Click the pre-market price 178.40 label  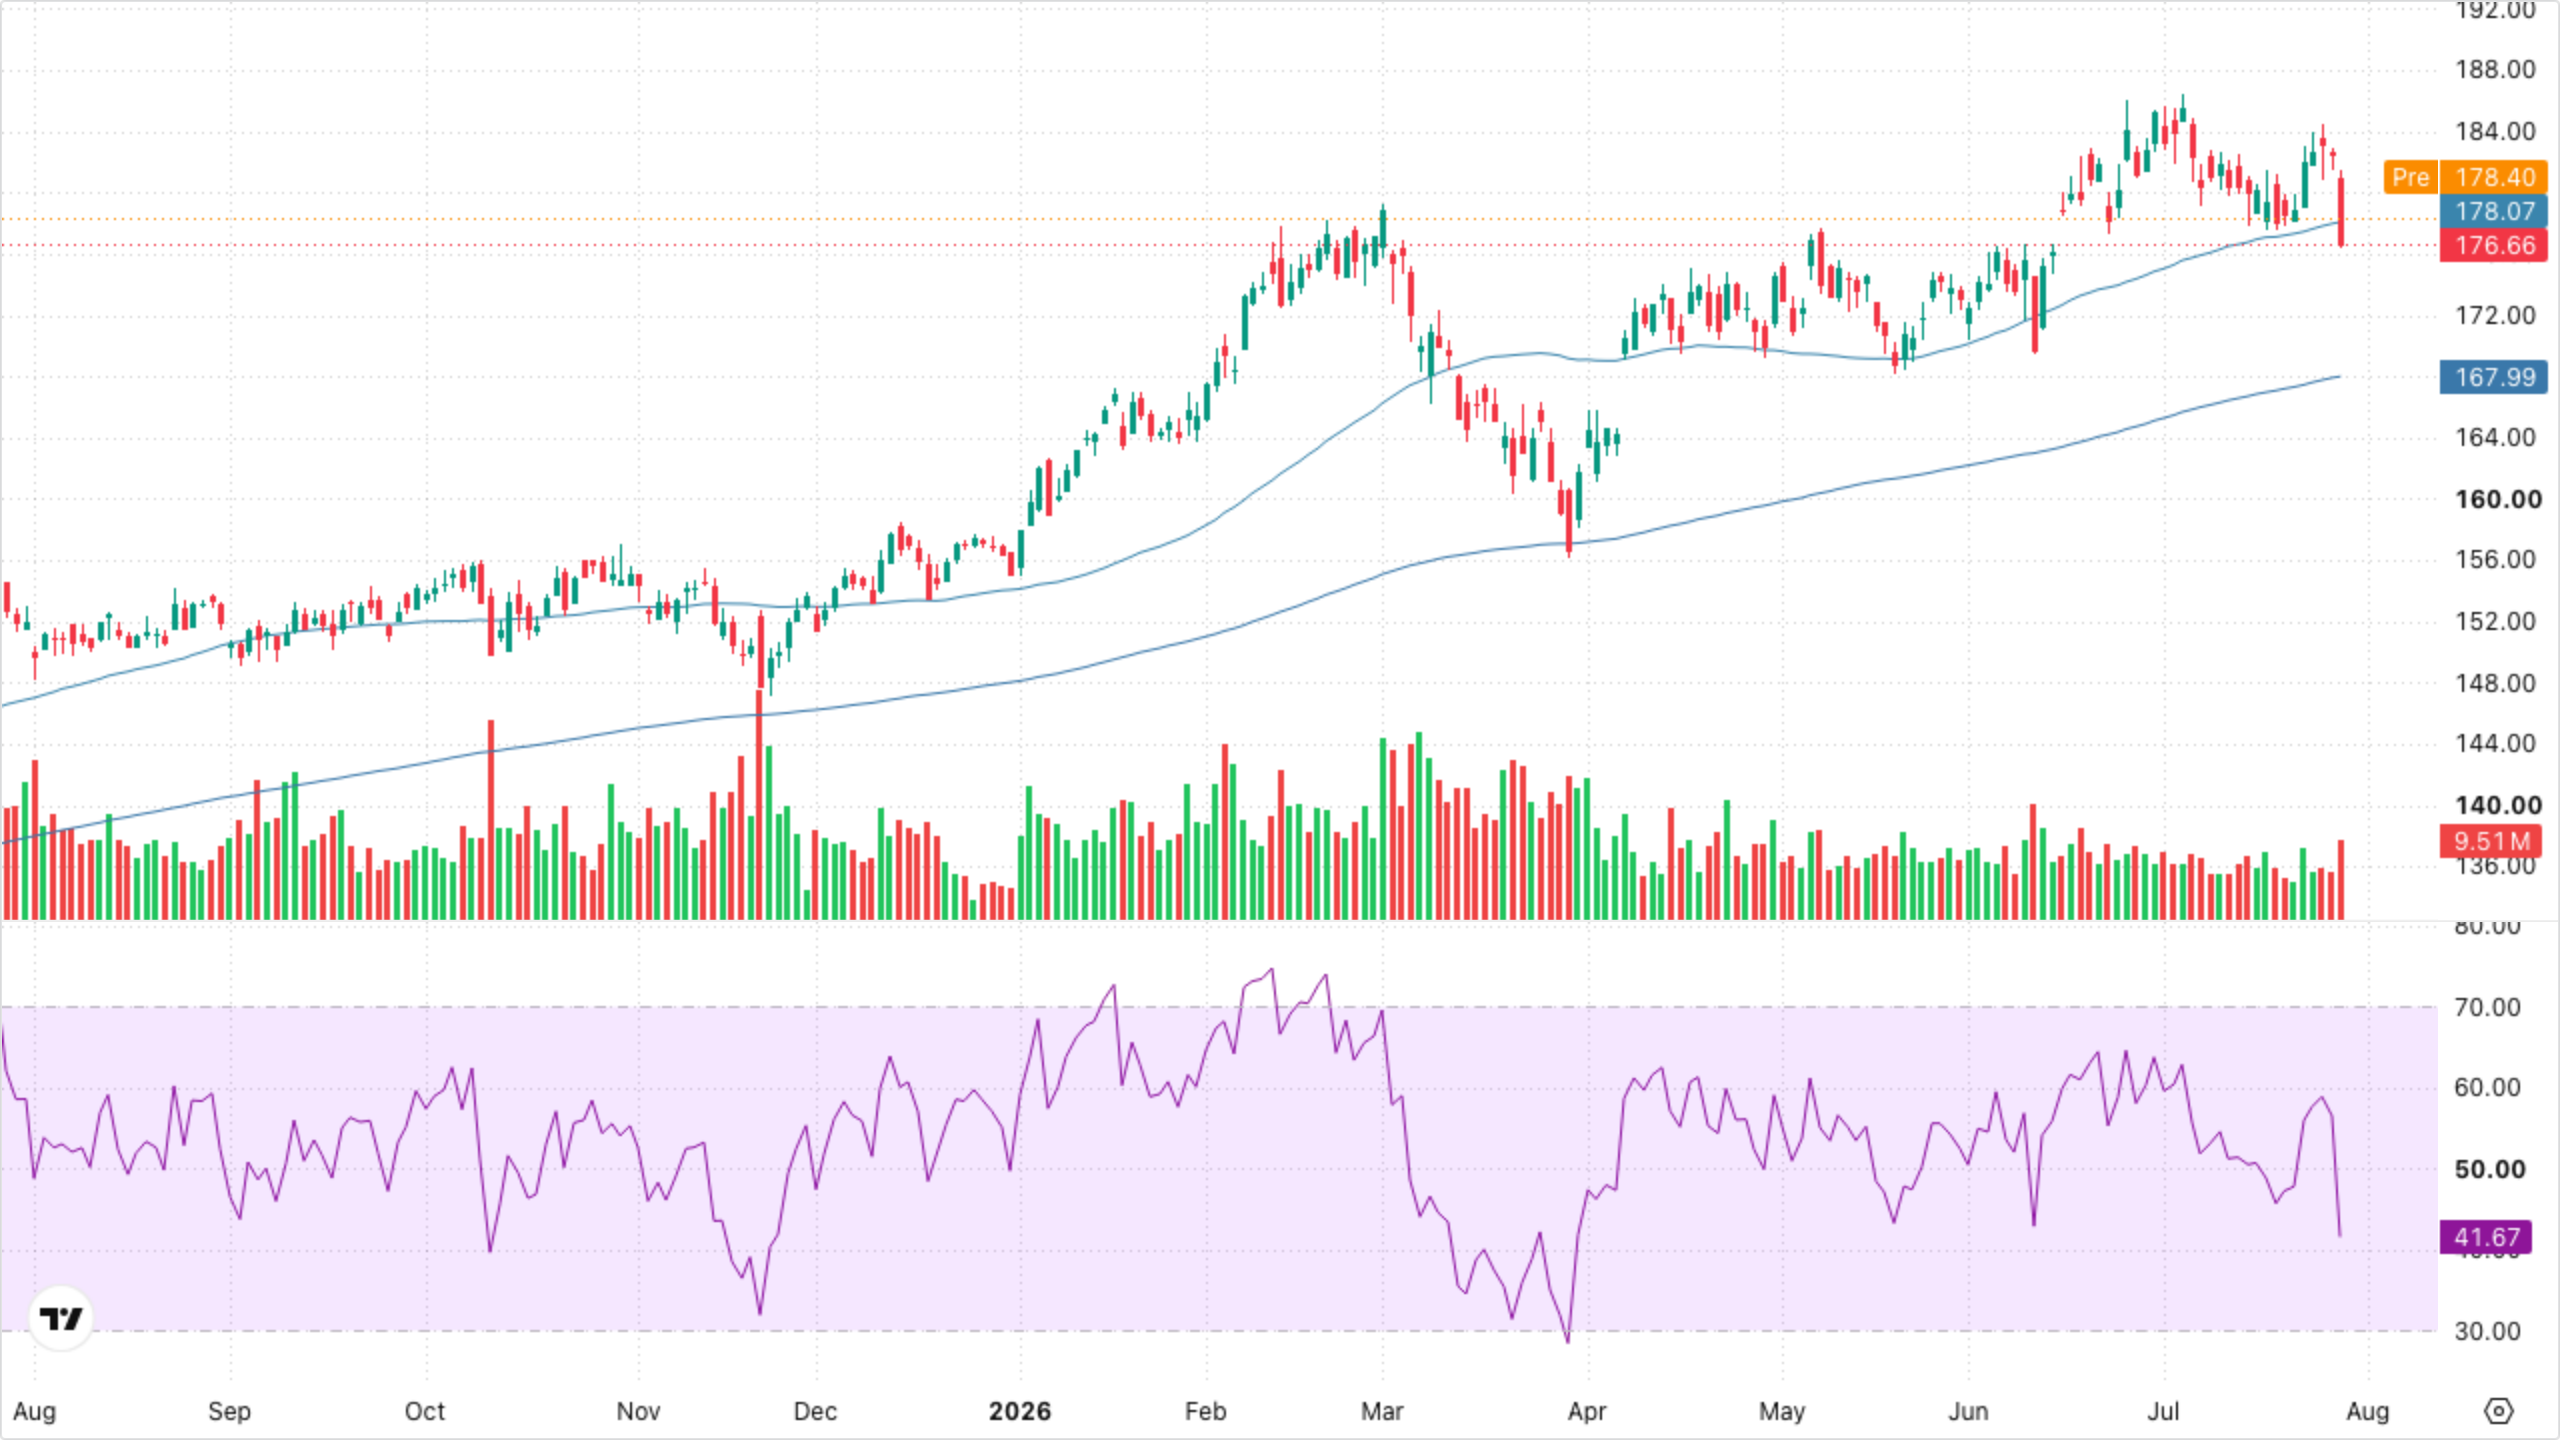2494,177
